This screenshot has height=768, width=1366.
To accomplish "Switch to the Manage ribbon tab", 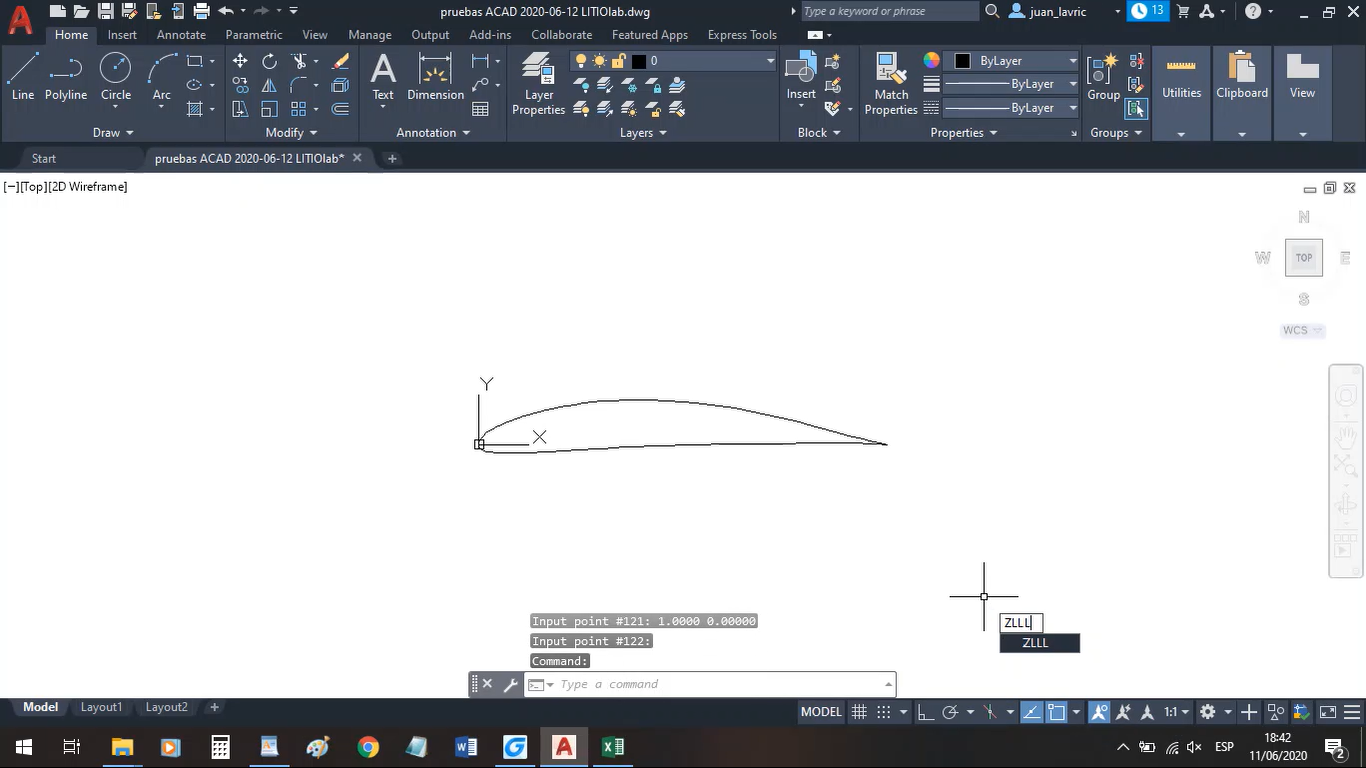I will coord(370,35).
